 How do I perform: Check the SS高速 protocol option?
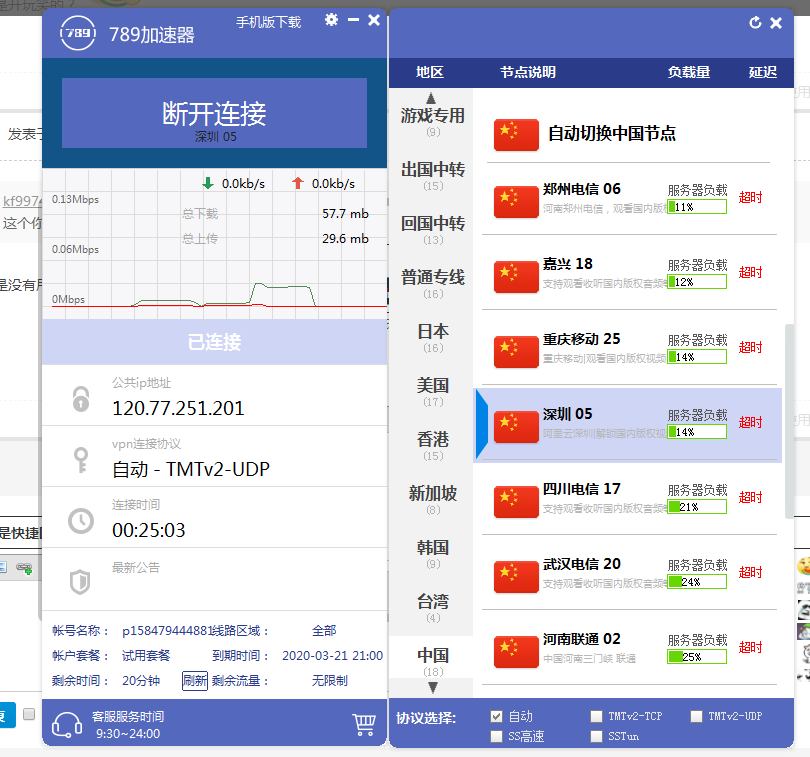[x=496, y=736]
